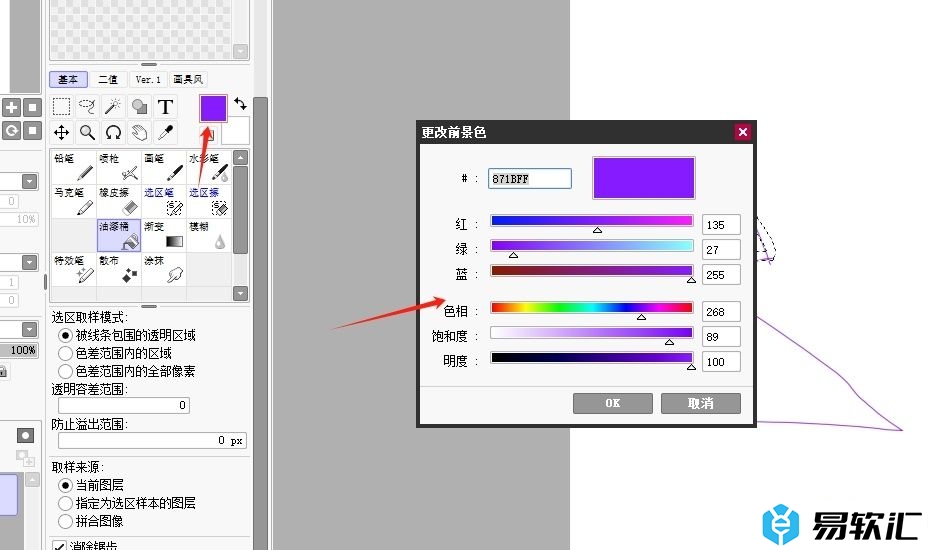Swap foreground and background colors
928x550 pixels.
[240, 104]
